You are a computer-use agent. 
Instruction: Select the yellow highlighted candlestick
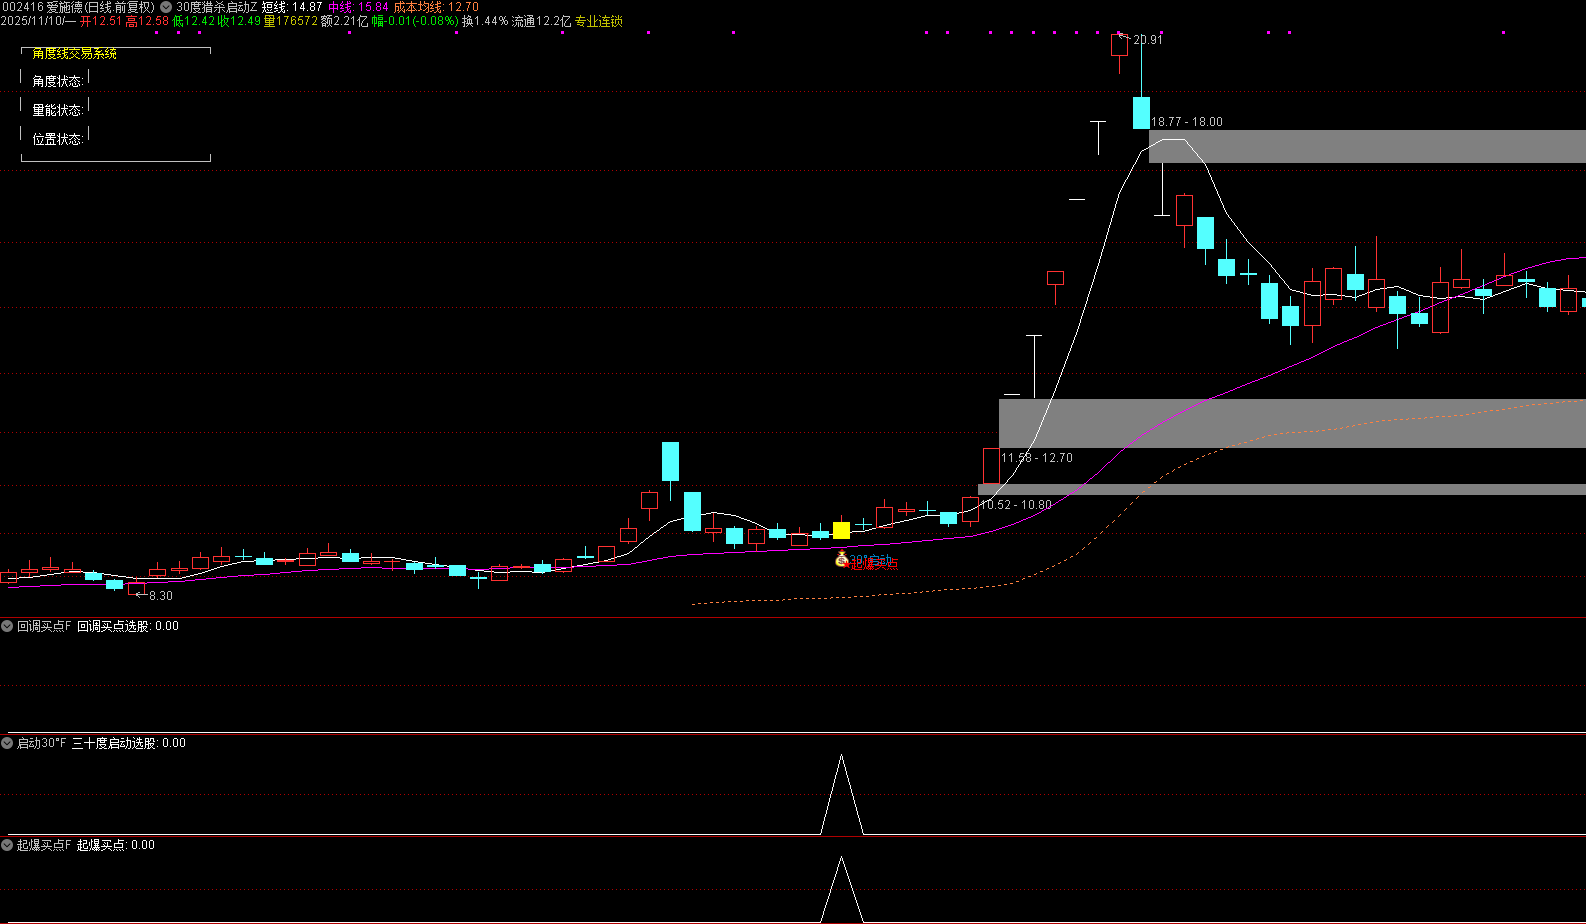point(842,530)
